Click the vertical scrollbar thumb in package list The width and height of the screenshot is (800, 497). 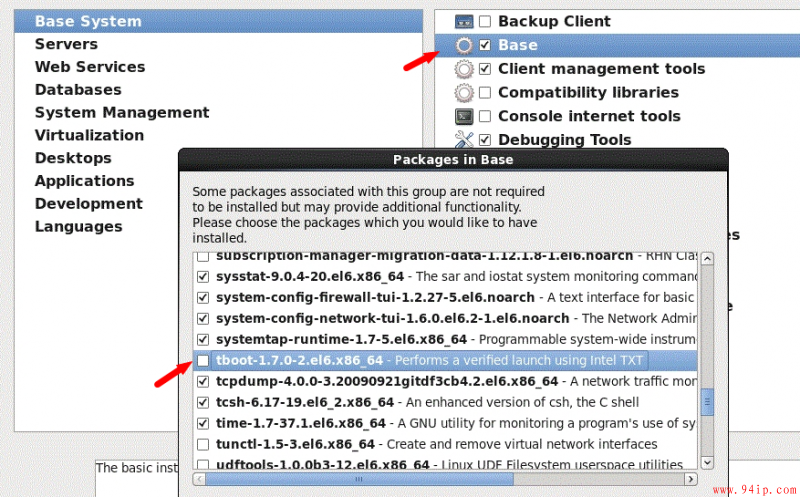tap(707, 403)
